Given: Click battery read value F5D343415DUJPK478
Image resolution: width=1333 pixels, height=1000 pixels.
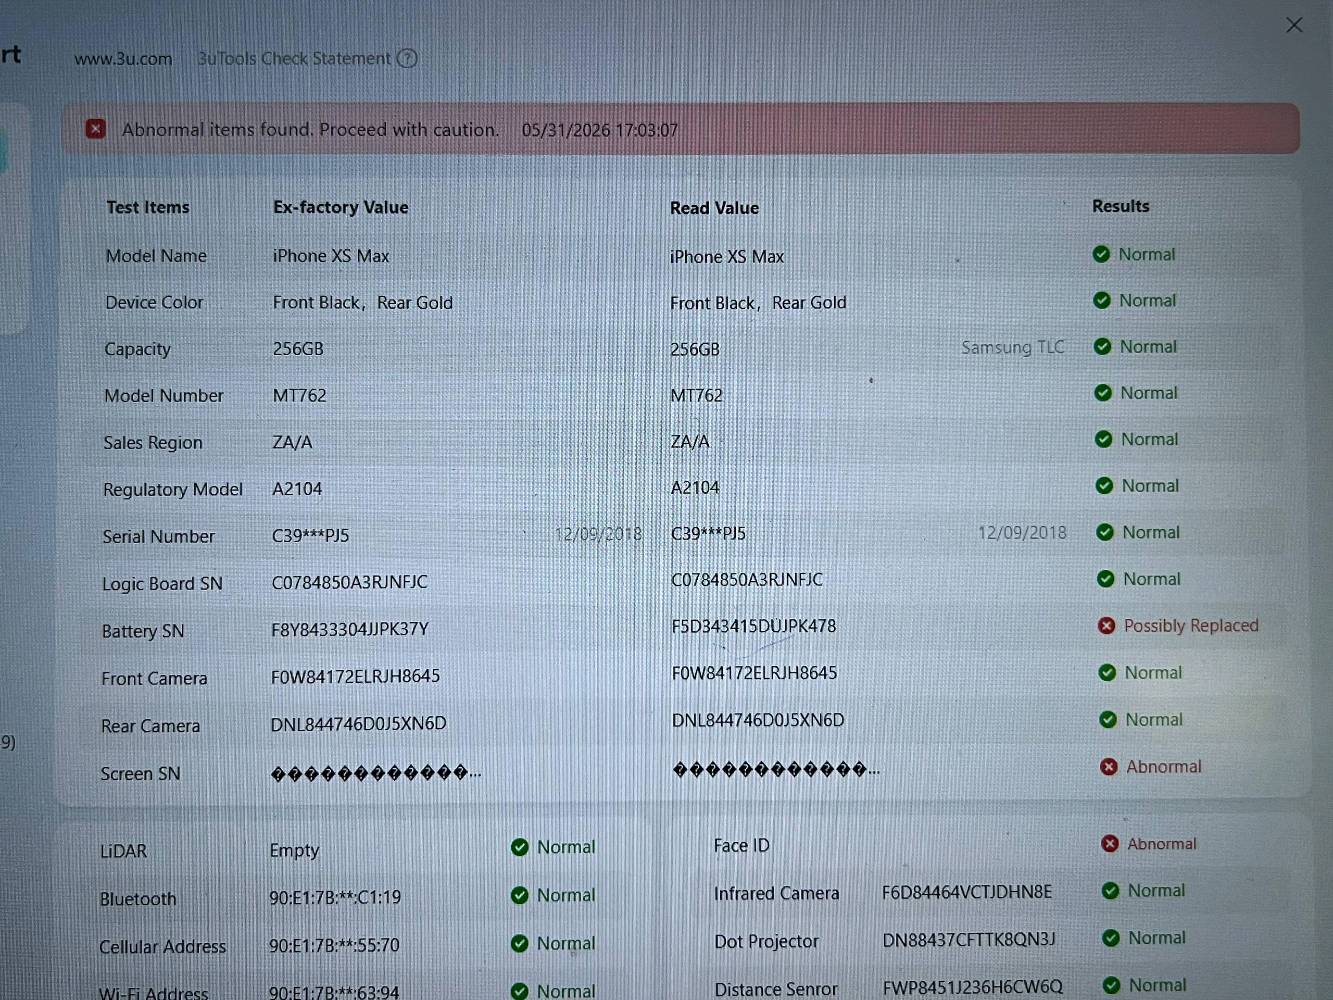Looking at the screenshot, I should pyautogui.click(x=754, y=626).
